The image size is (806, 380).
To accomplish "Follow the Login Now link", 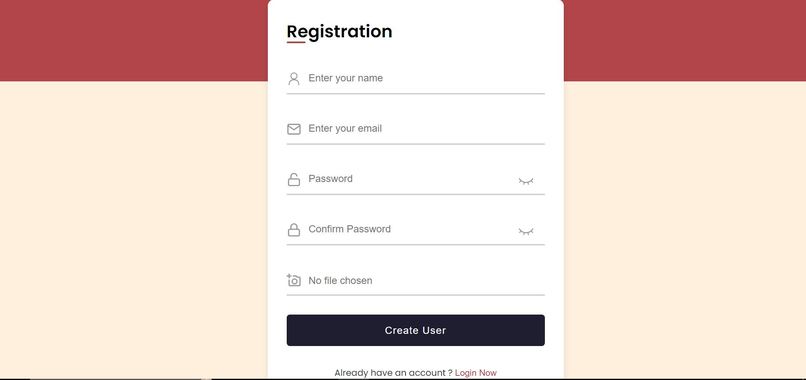I will (x=475, y=373).
